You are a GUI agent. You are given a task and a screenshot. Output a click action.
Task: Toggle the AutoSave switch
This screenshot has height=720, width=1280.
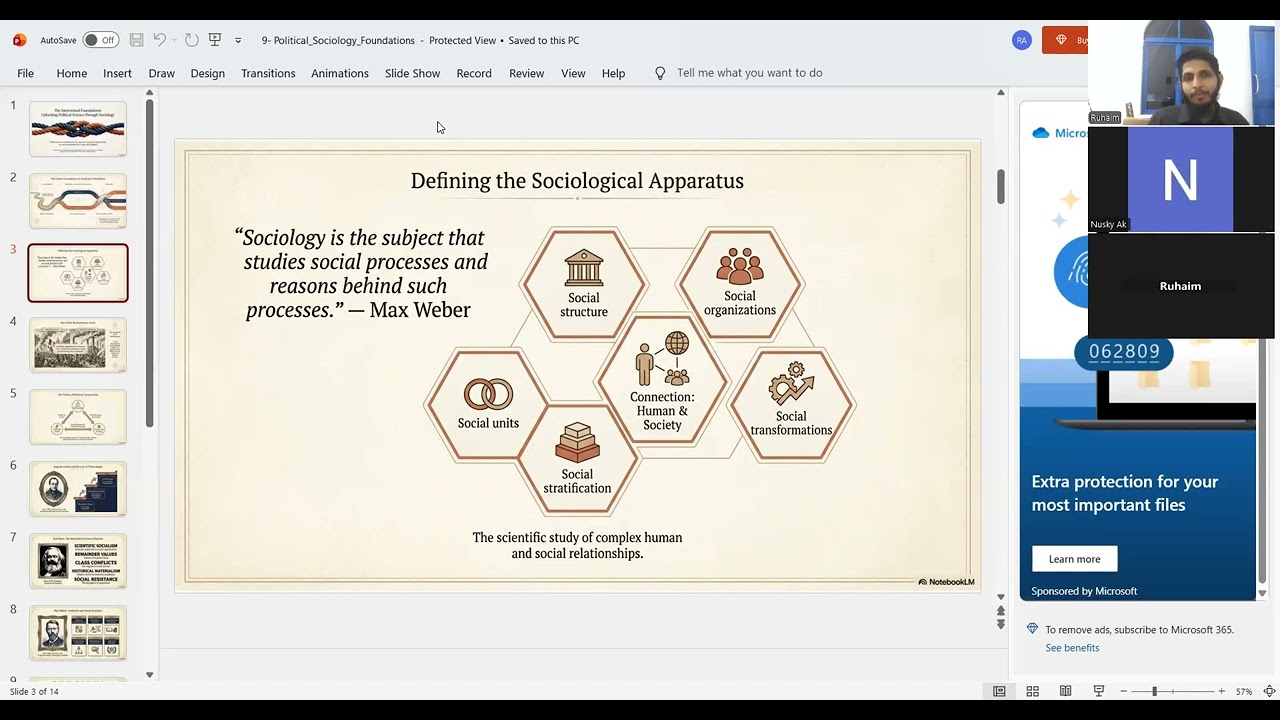click(101, 40)
